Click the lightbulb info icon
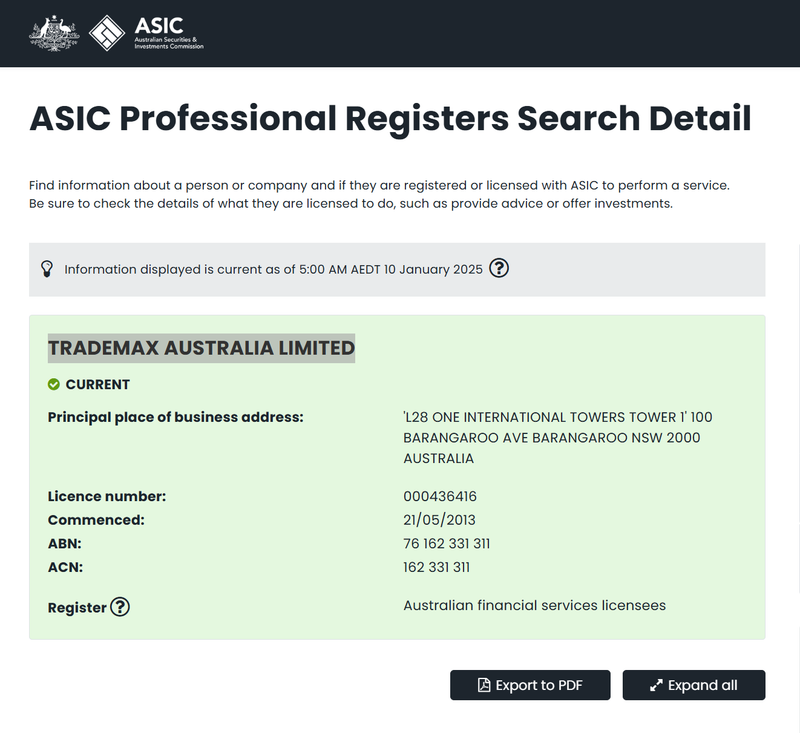Image resolution: width=800 pixels, height=733 pixels. (47, 269)
